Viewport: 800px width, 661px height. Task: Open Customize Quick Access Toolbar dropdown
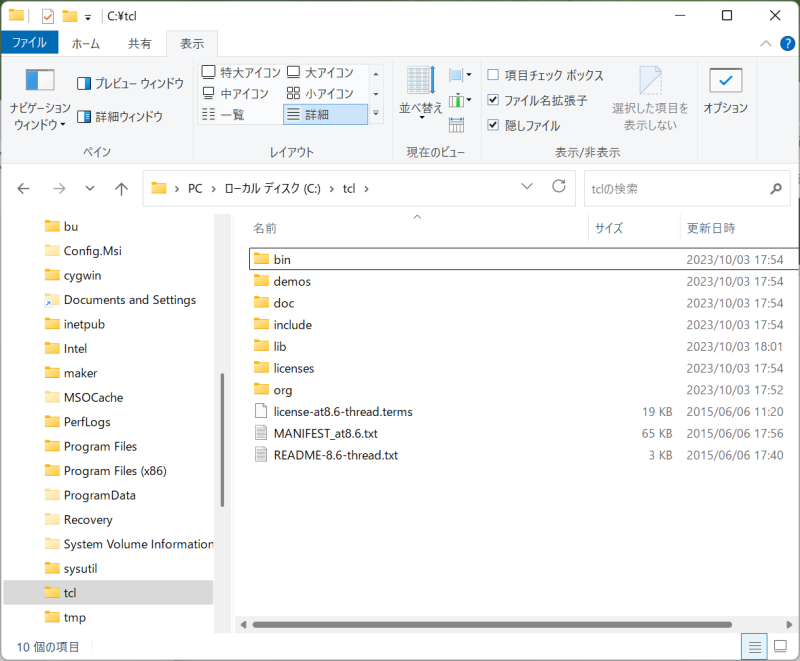[88, 17]
